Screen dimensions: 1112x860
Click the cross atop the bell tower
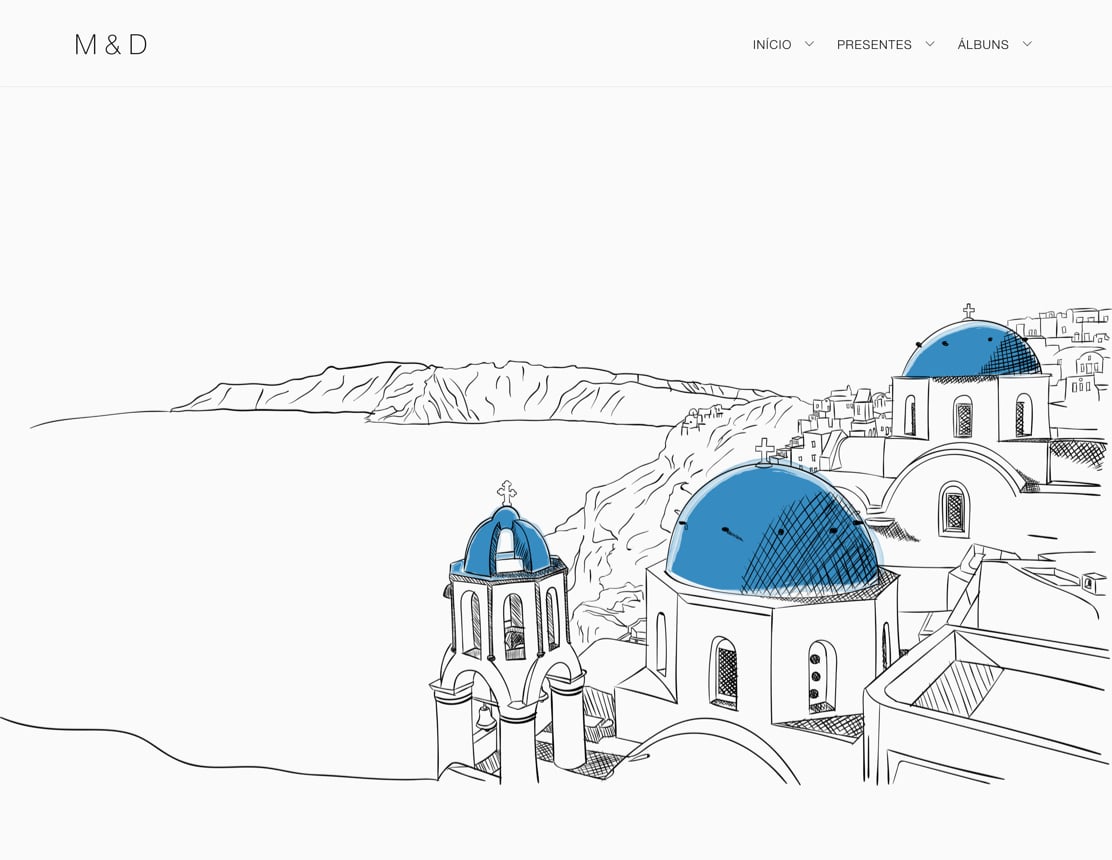coord(507,492)
